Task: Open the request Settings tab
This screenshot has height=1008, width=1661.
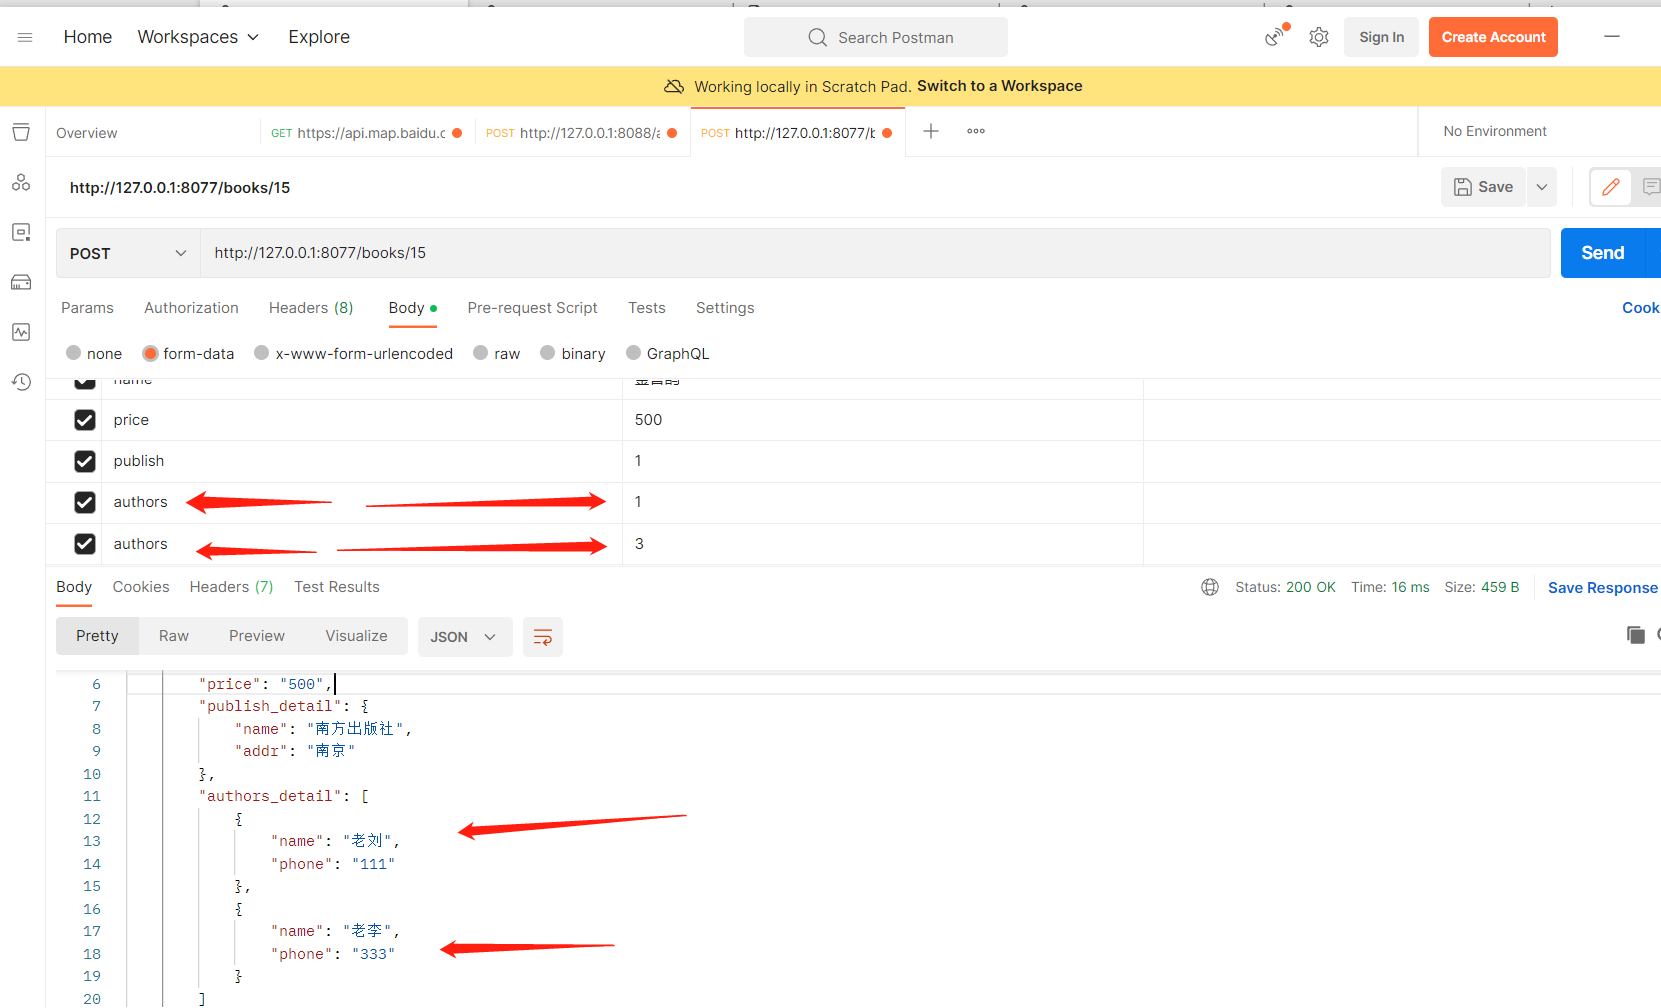Action: pos(725,308)
